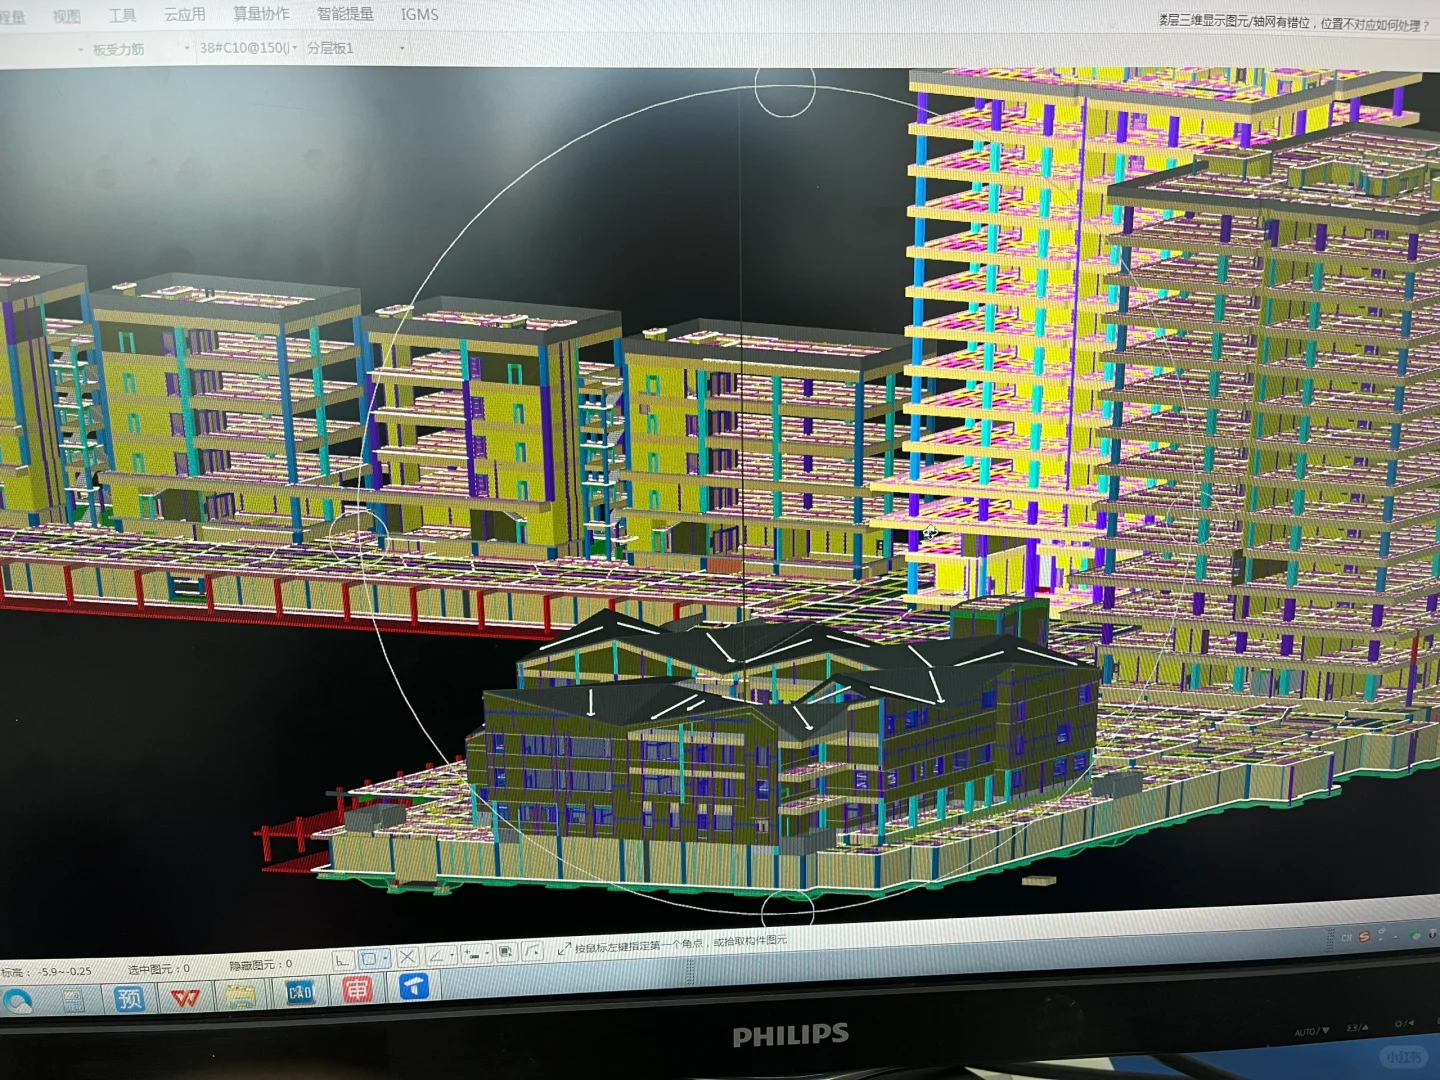Open the help tip about 楼层三维显示图元/轴网有错位
This screenshot has width=1440, height=1080.
[1294, 22]
